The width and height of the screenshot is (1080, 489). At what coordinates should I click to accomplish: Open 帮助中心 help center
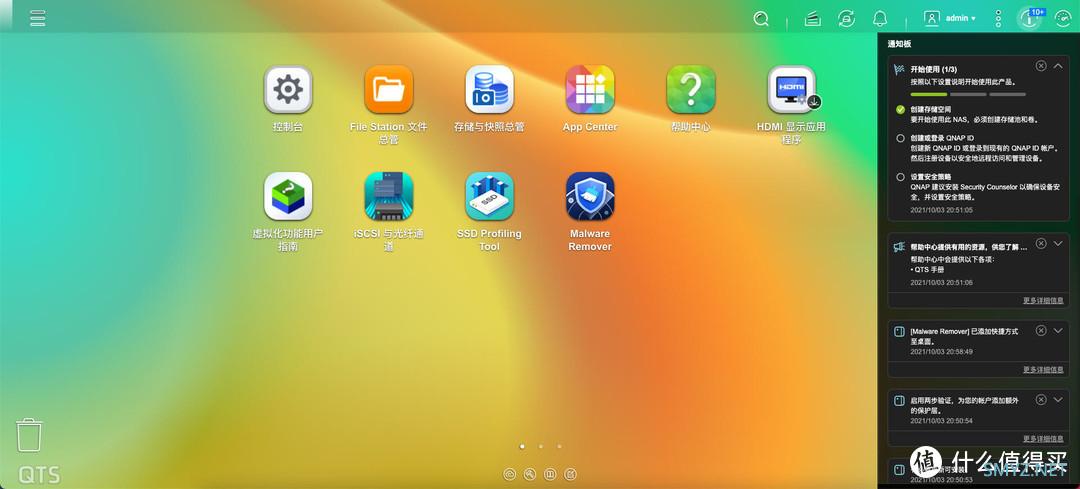coord(691,90)
